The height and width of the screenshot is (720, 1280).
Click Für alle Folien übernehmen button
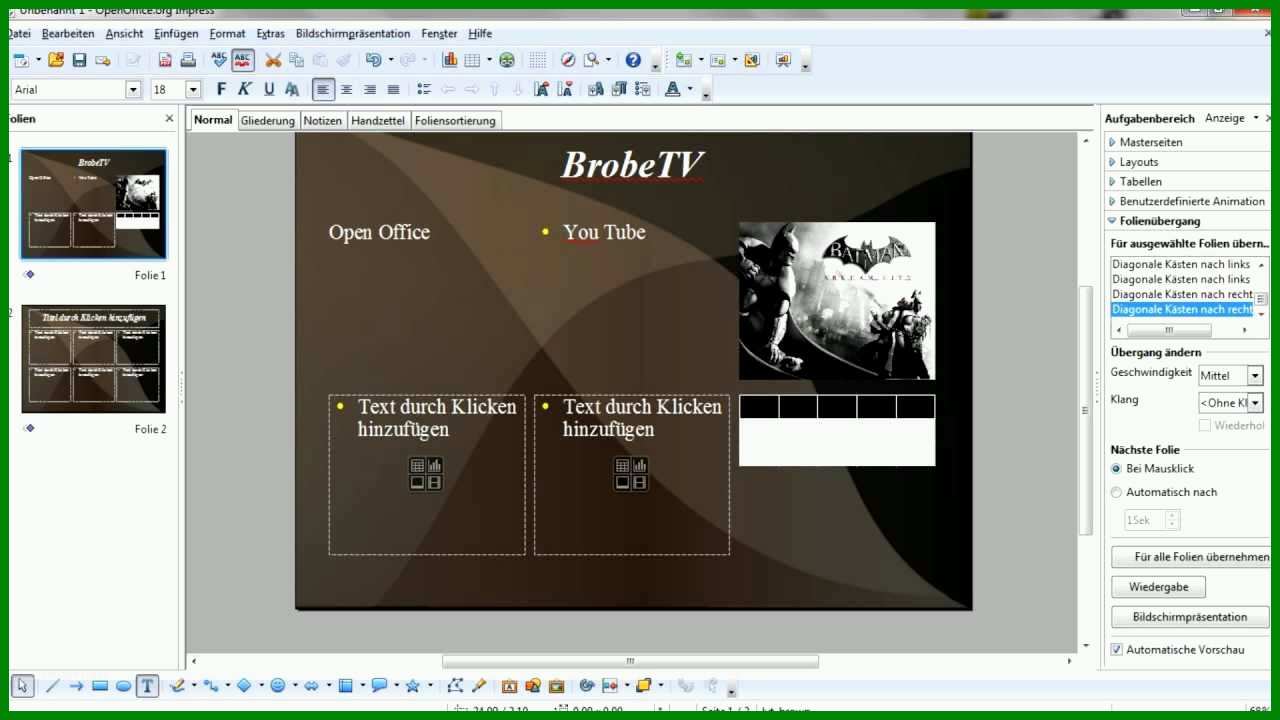[x=1190, y=557]
